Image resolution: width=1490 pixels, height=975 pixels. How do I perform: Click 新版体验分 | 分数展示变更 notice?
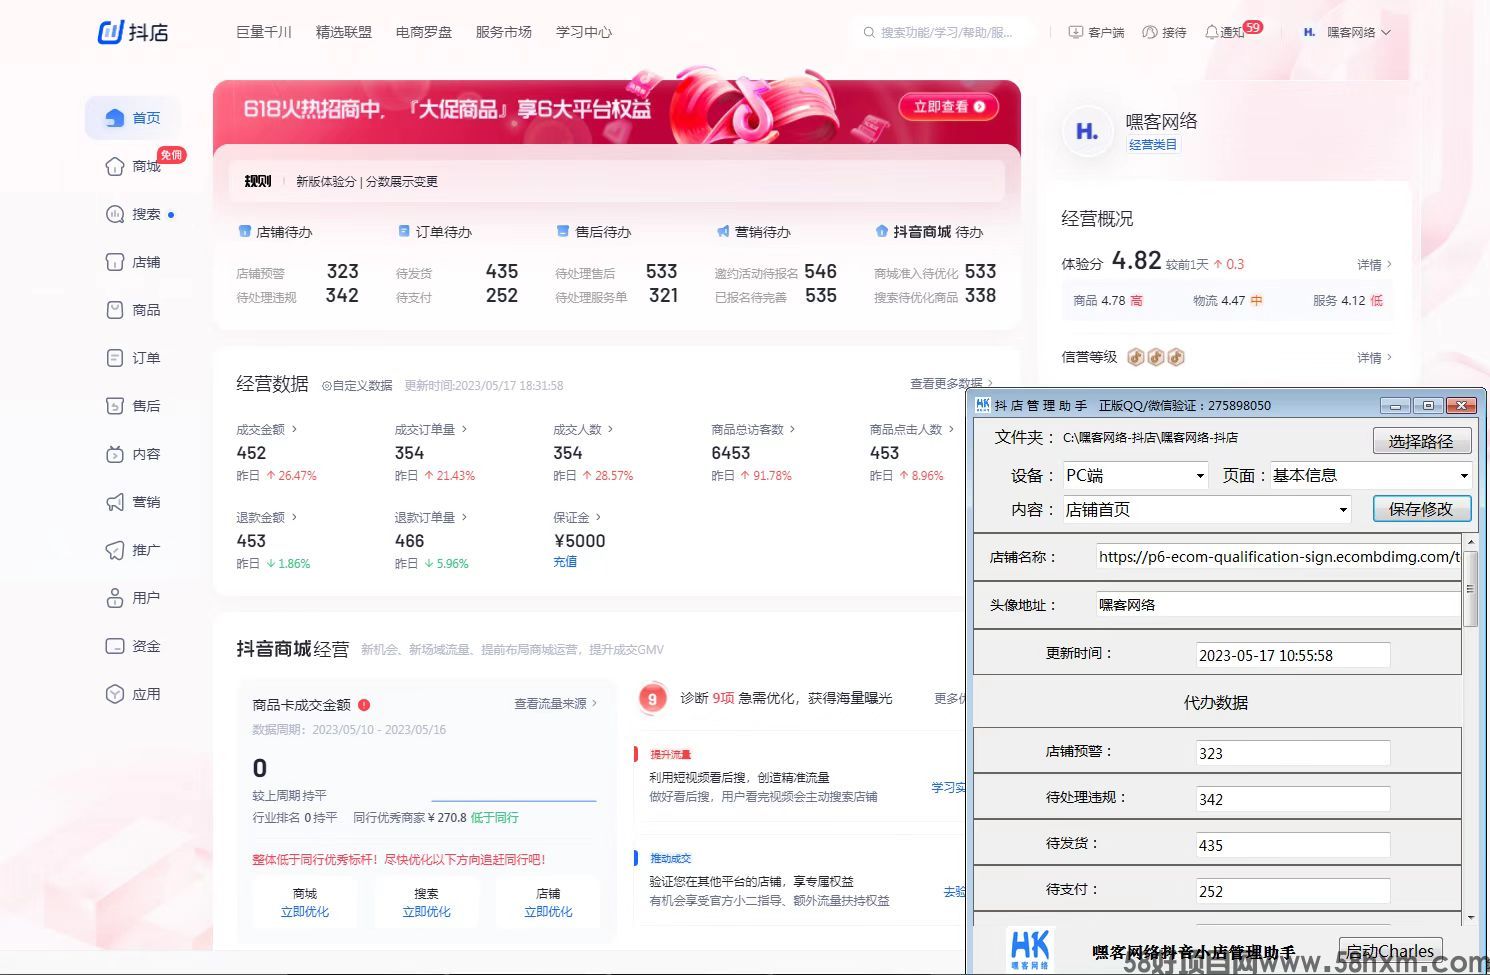point(367,181)
